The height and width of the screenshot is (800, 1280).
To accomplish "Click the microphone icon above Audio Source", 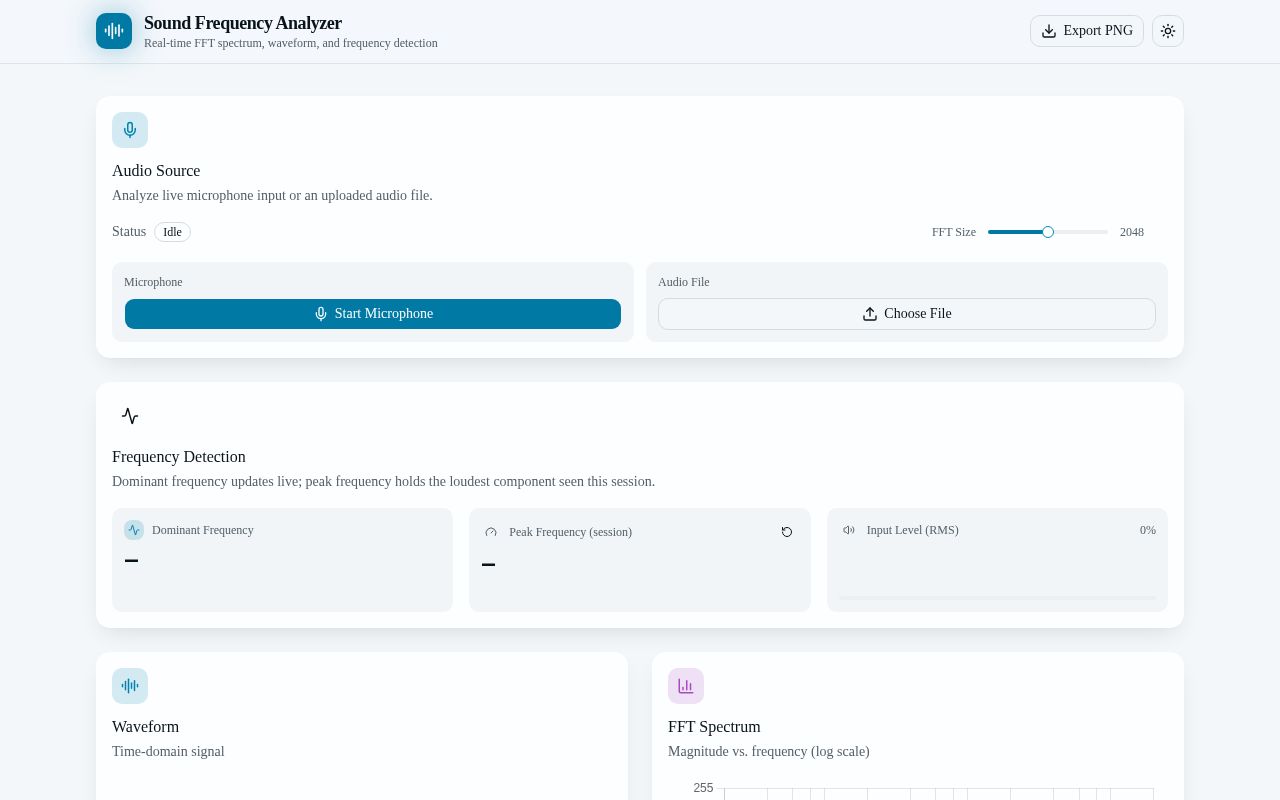I will coord(130,130).
